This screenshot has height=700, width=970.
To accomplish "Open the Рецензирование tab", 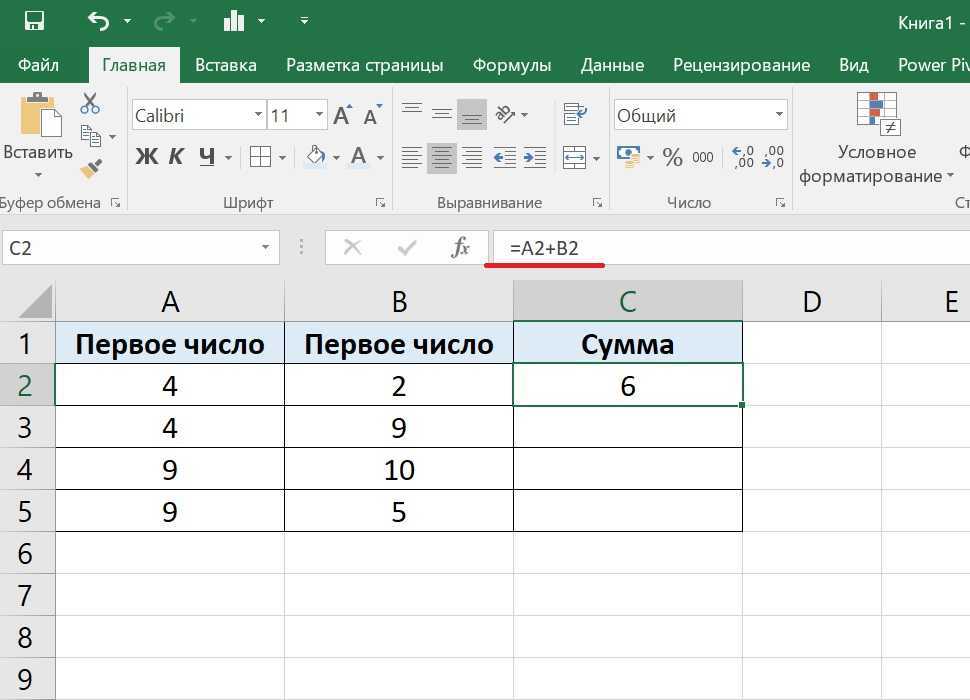I will click(x=741, y=65).
